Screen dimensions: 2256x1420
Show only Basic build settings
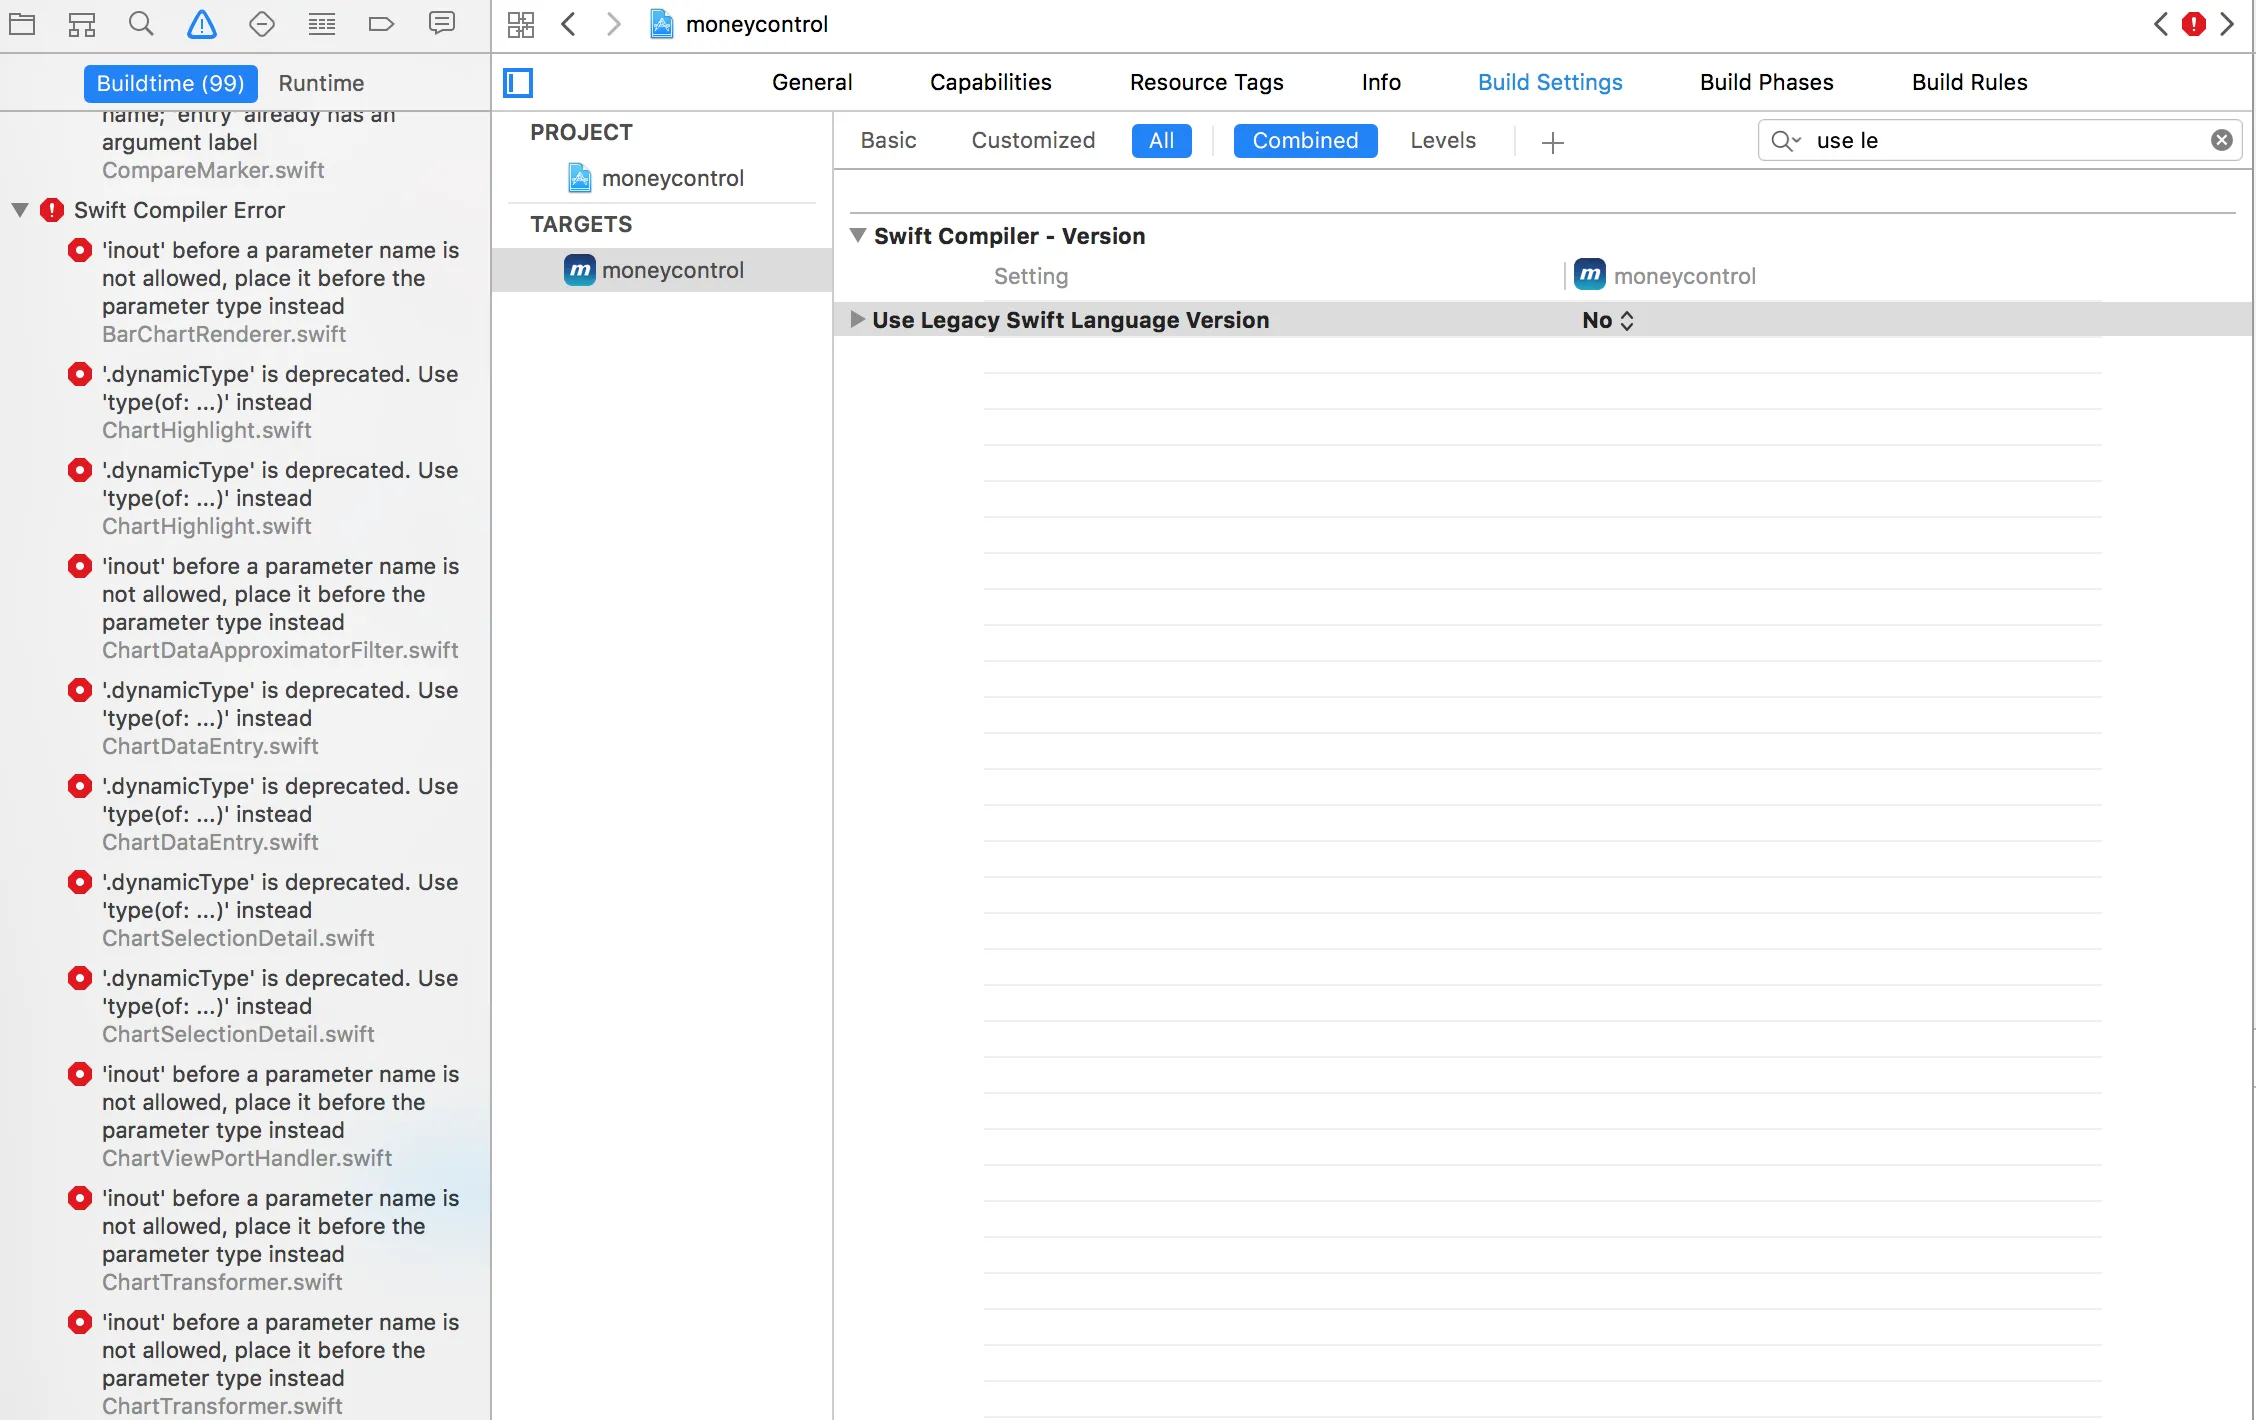pos(888,140)
